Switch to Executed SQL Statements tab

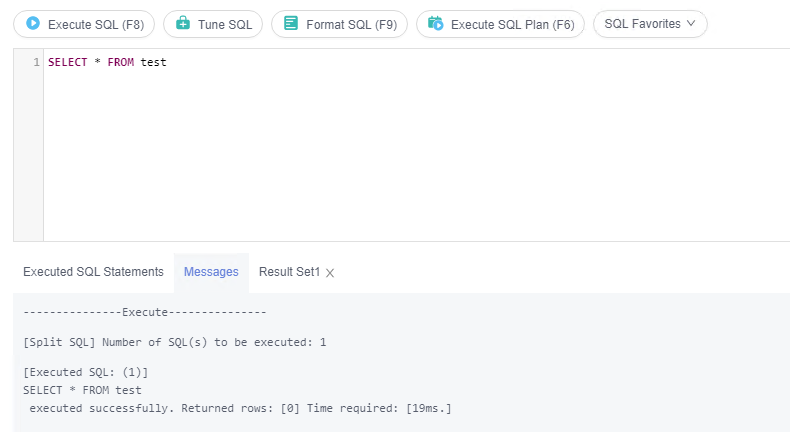coord(93,272)
